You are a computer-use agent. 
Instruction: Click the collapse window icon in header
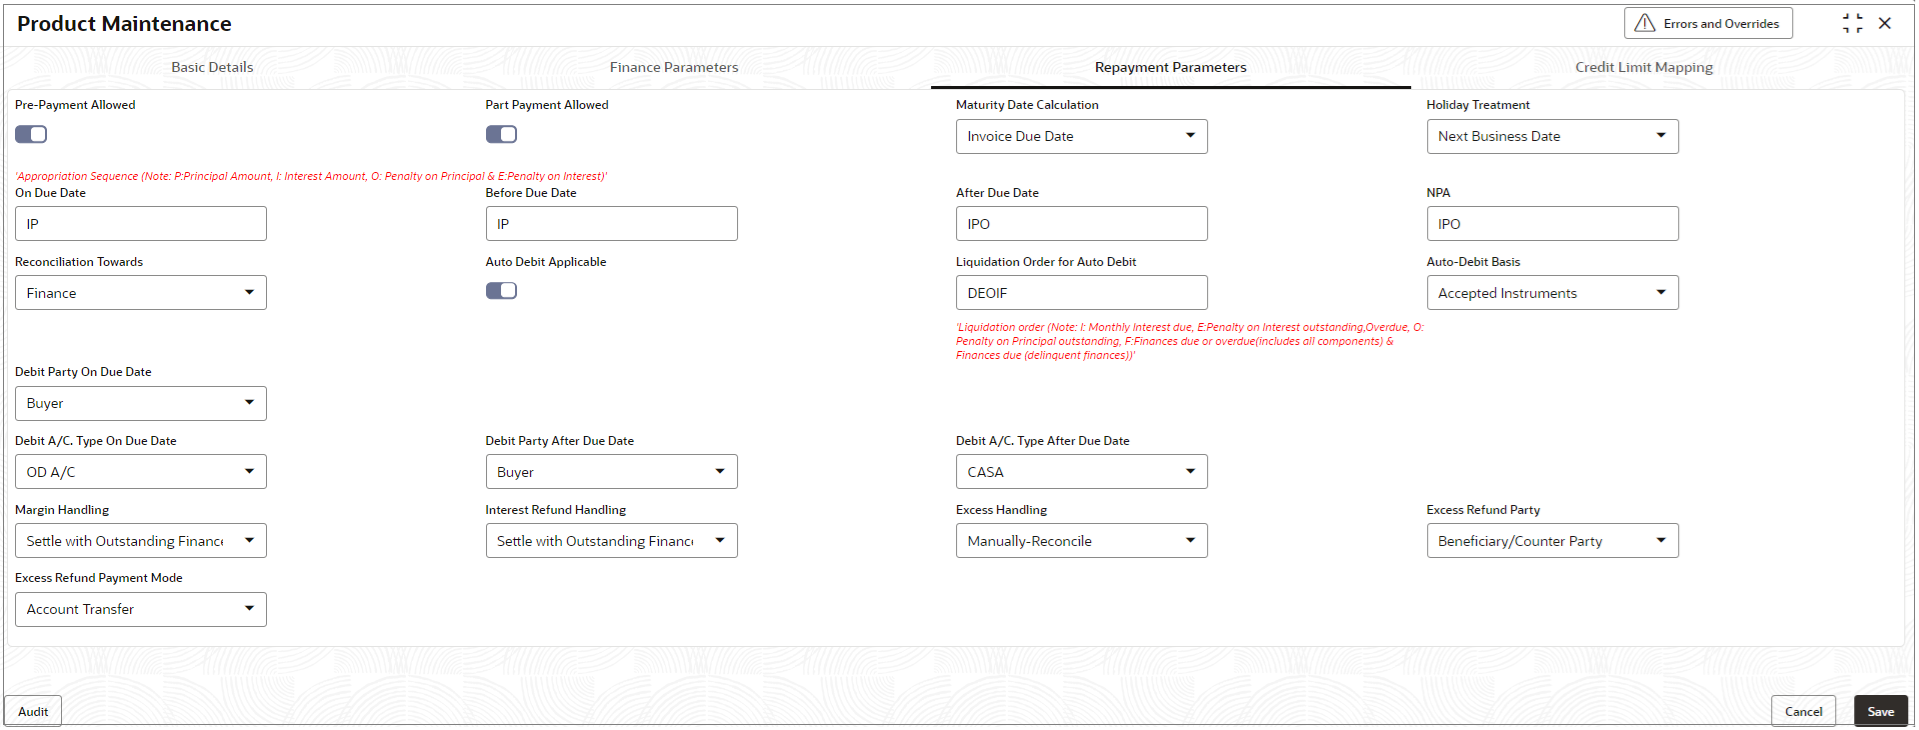tap(1852, 23)
